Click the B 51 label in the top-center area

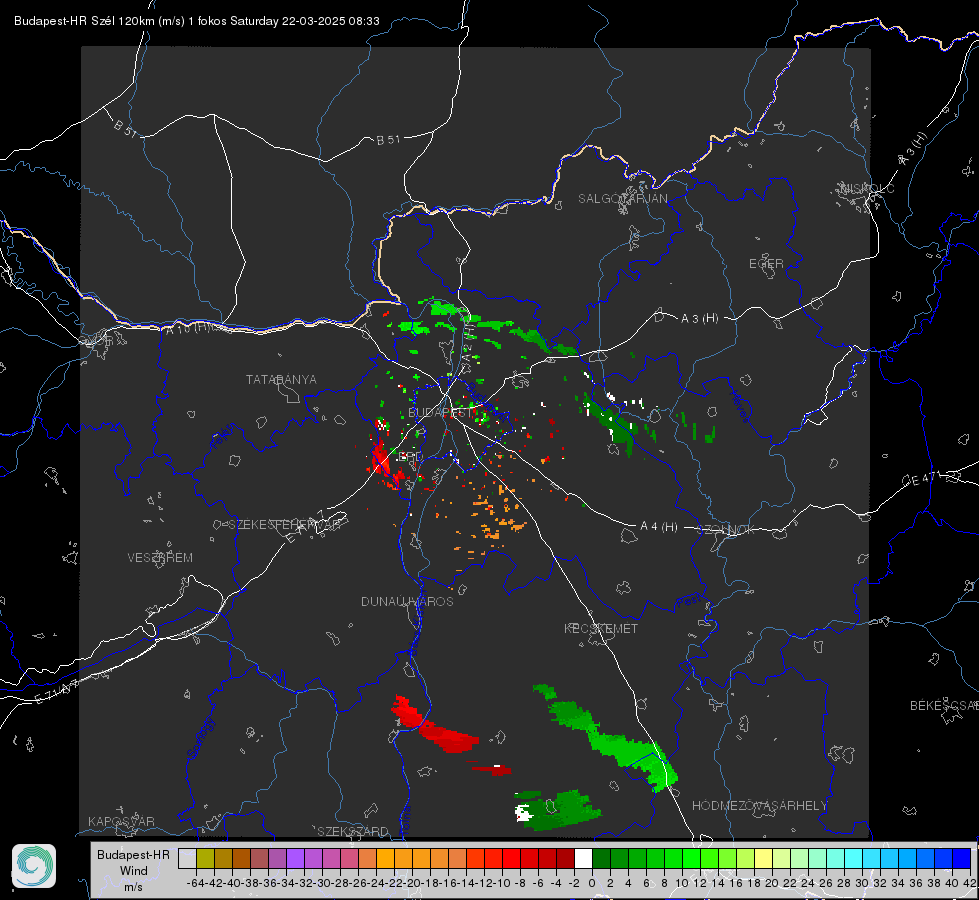[388, 140]
